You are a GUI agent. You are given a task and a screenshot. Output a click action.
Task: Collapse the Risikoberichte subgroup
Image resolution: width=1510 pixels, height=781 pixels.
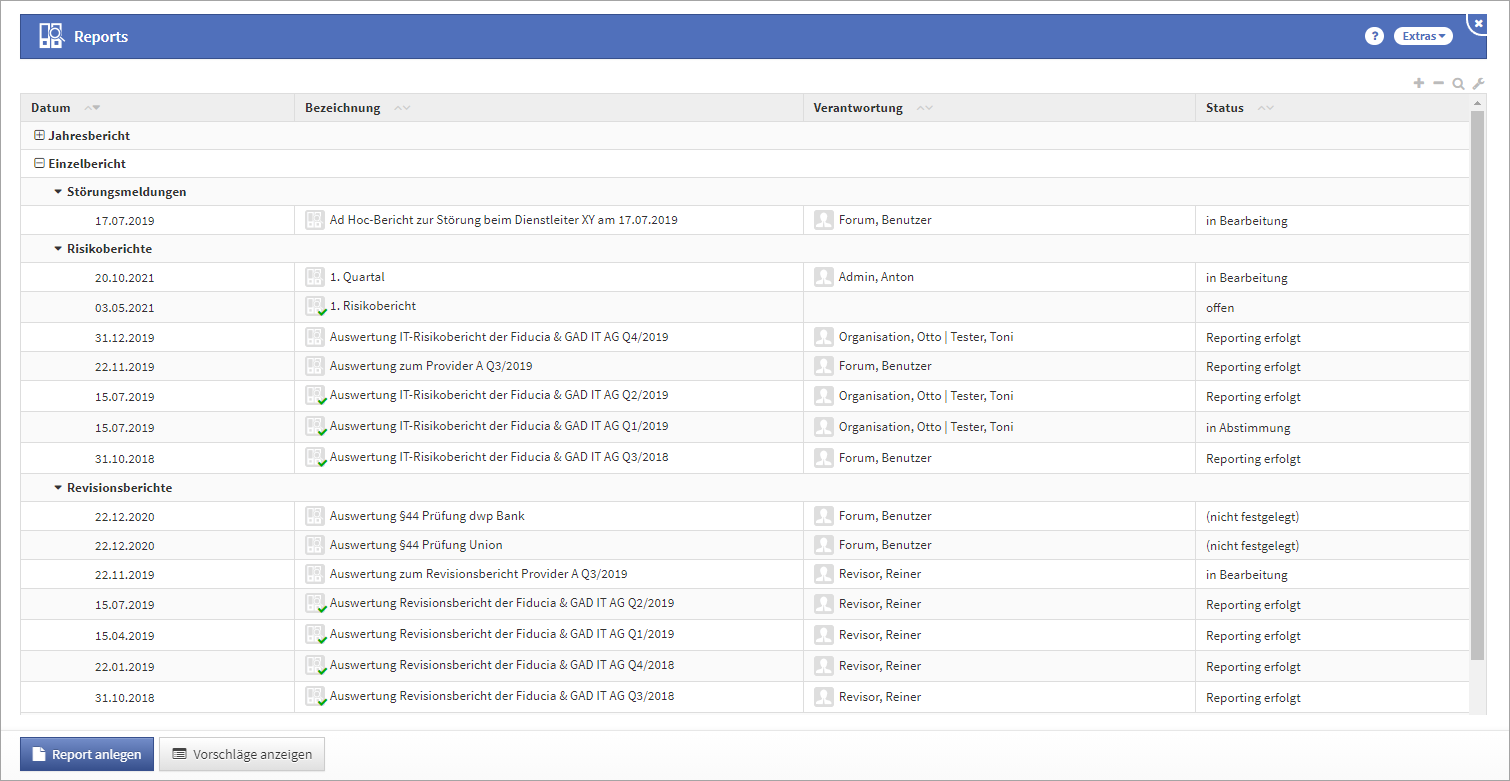[58, 249]
